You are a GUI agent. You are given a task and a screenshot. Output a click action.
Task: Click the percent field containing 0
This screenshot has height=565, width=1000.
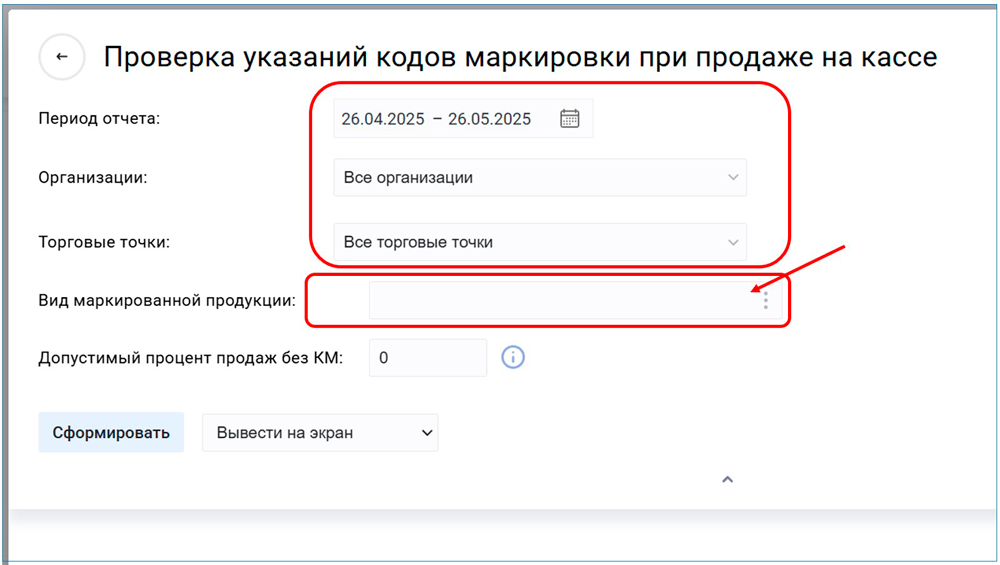pyautogui.click(x=427, y=357)
